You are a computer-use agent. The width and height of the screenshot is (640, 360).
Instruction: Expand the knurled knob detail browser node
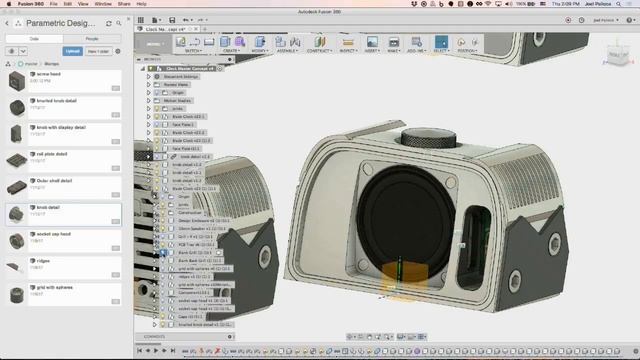(155, 325)
